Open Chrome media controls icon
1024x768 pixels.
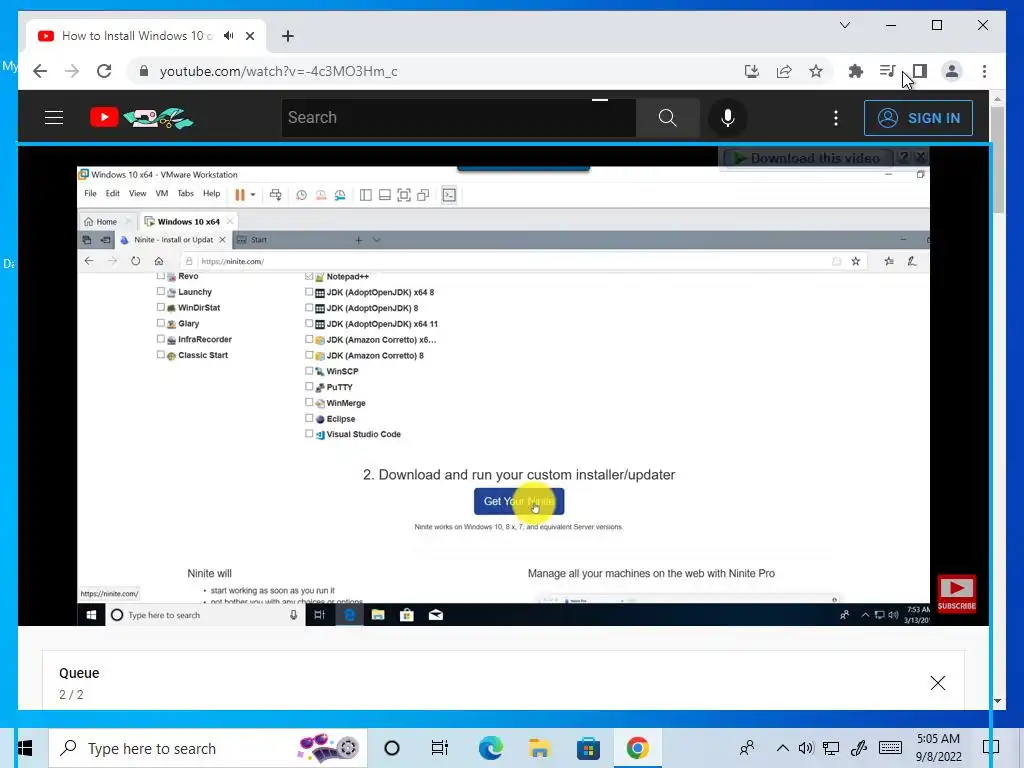point(887,71)
